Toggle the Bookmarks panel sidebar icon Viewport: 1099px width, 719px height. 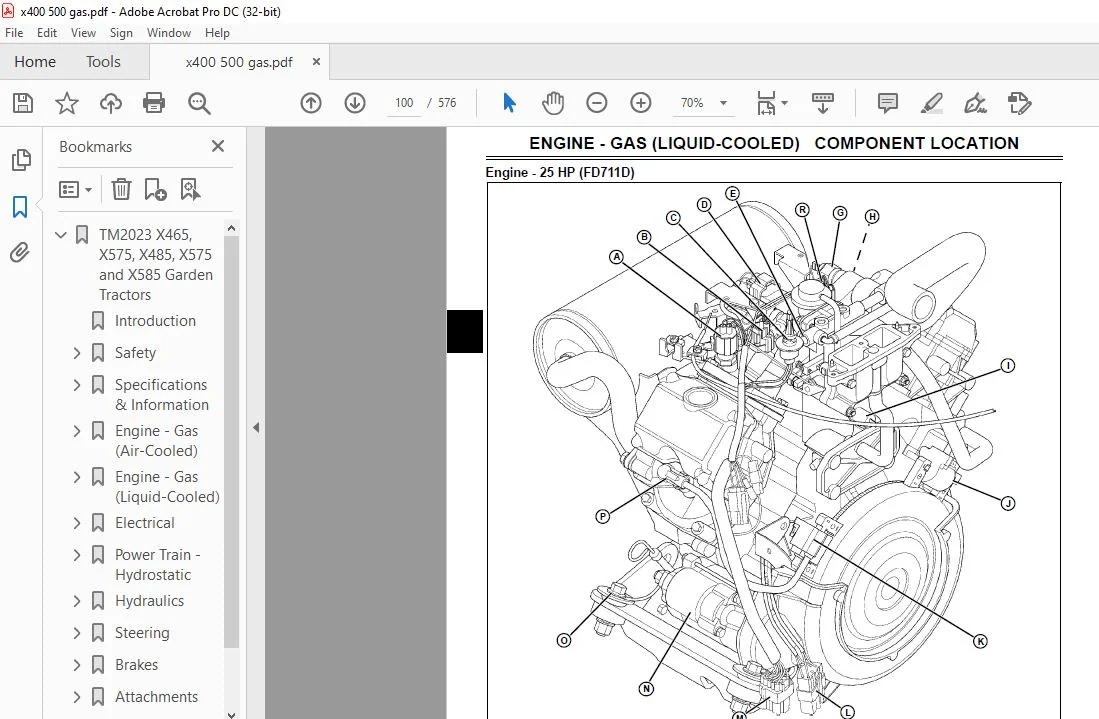pos(20,207)
